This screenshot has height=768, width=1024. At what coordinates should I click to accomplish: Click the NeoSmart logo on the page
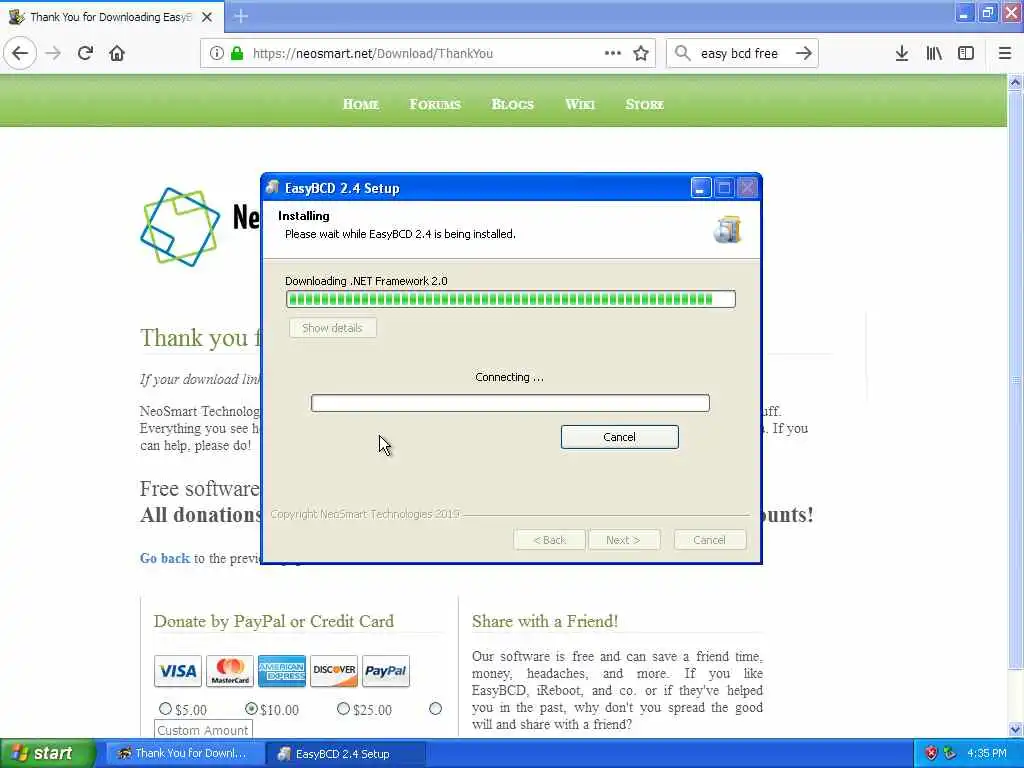[x=180, y=227]
